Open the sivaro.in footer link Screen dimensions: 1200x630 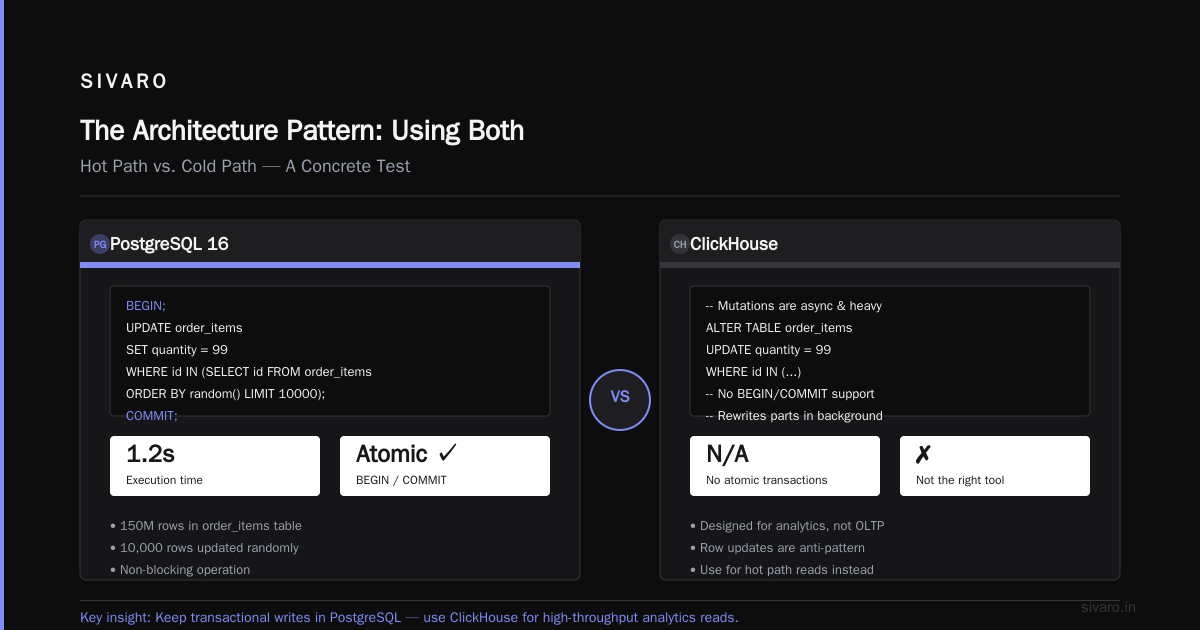[1108, 607]
